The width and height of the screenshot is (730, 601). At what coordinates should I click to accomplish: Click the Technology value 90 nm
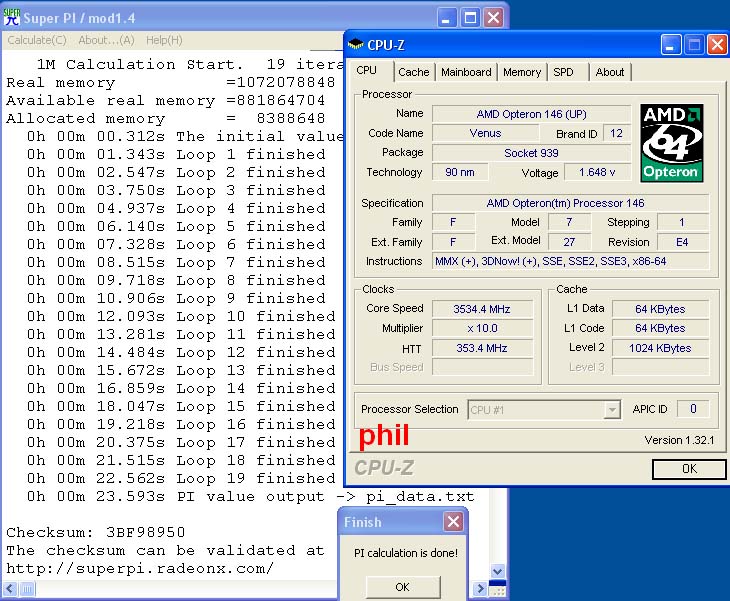tap(460, 172)
